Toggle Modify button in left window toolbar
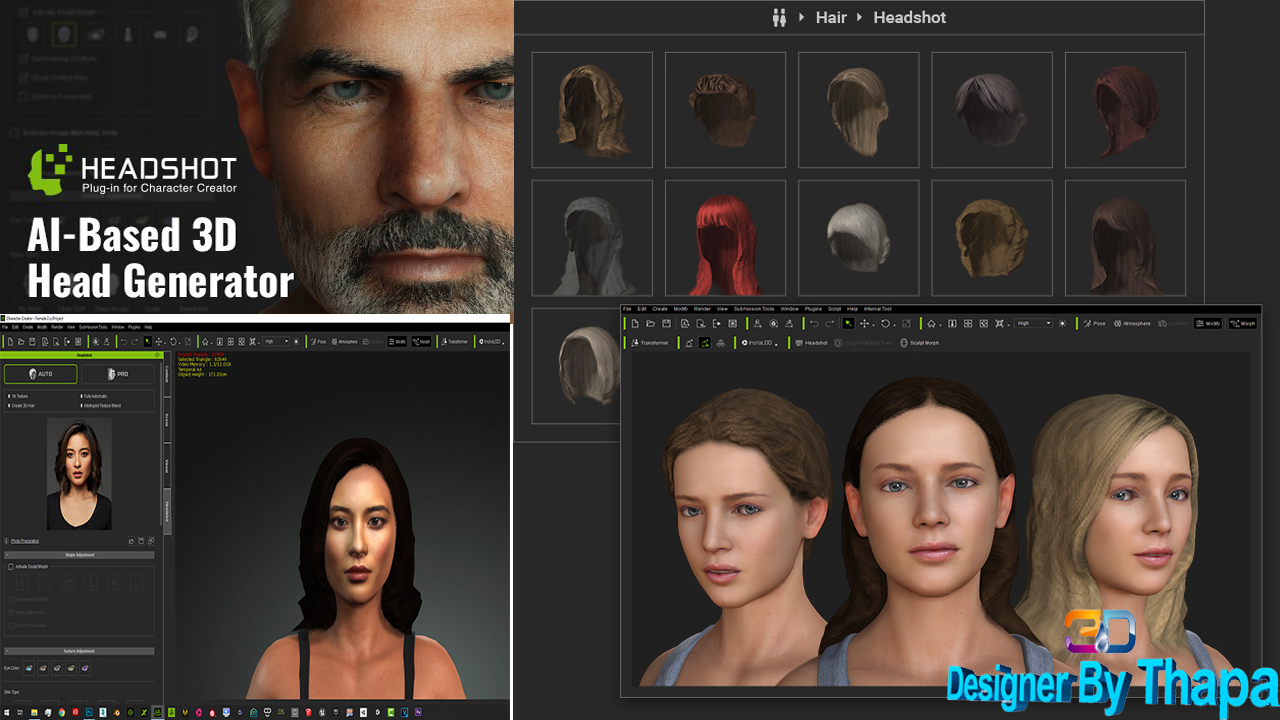The width and height of the screenshot is (1280, 720). 397,341
